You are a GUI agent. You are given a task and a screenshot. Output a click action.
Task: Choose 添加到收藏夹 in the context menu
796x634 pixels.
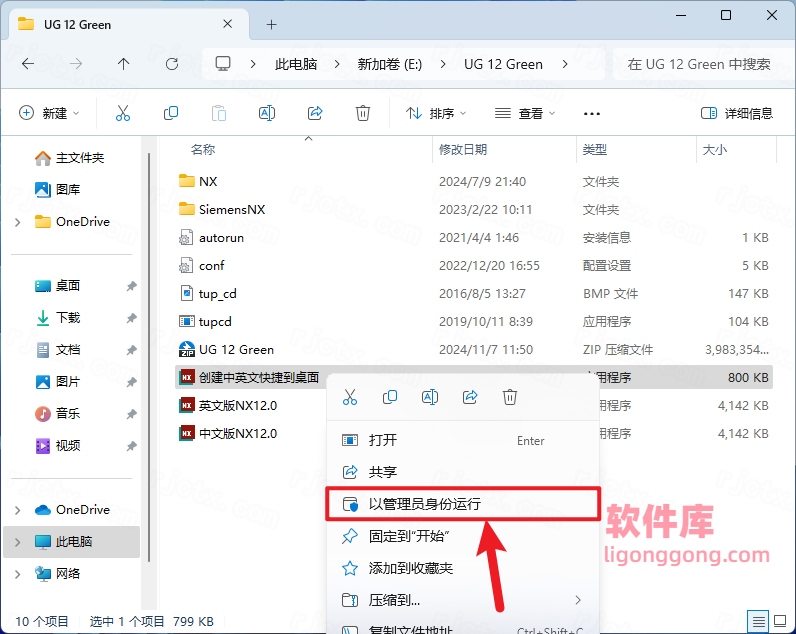click(x=462, y=568)
